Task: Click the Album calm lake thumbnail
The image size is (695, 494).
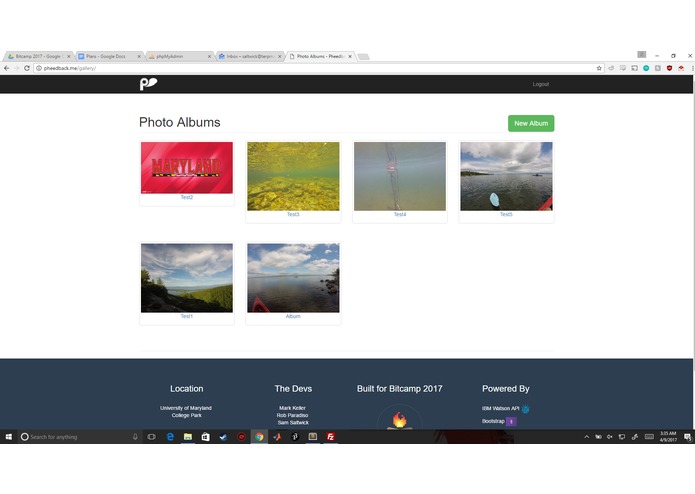Action: 293,278
